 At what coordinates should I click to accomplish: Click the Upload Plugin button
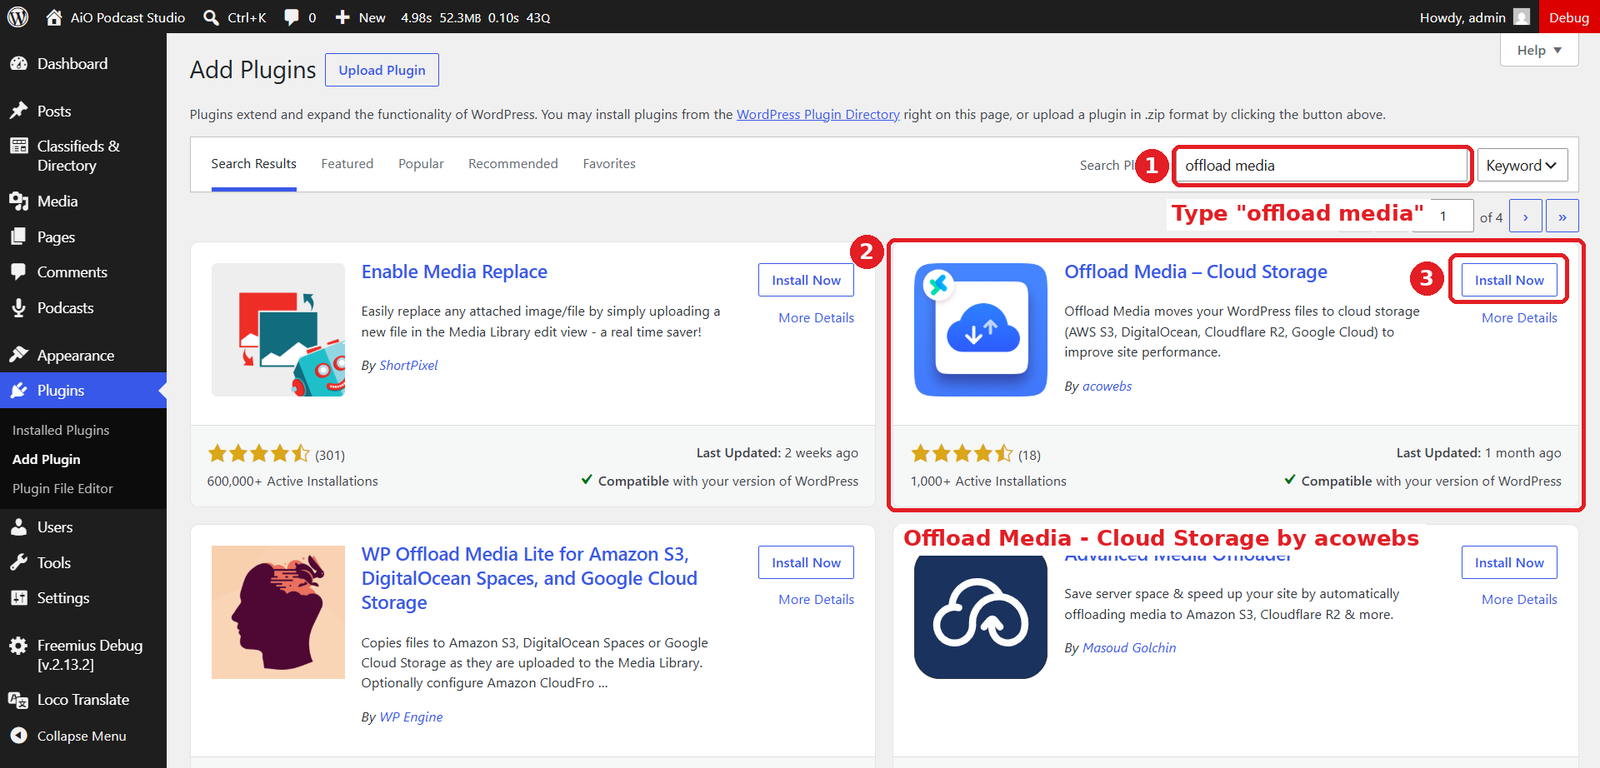click(382, 70)
